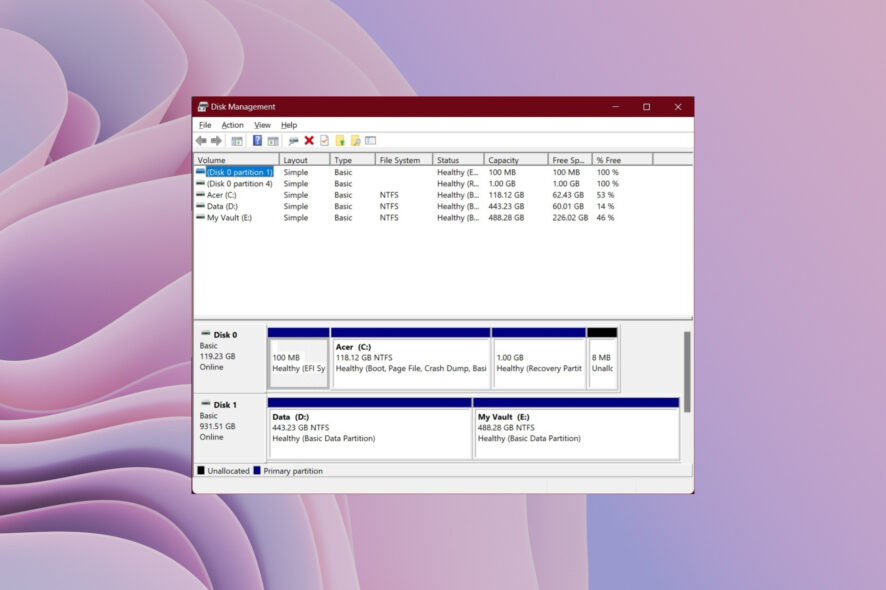Sort by the Volume column header
The width and height of the screenshot is (886, 590).
coord(236,160)
